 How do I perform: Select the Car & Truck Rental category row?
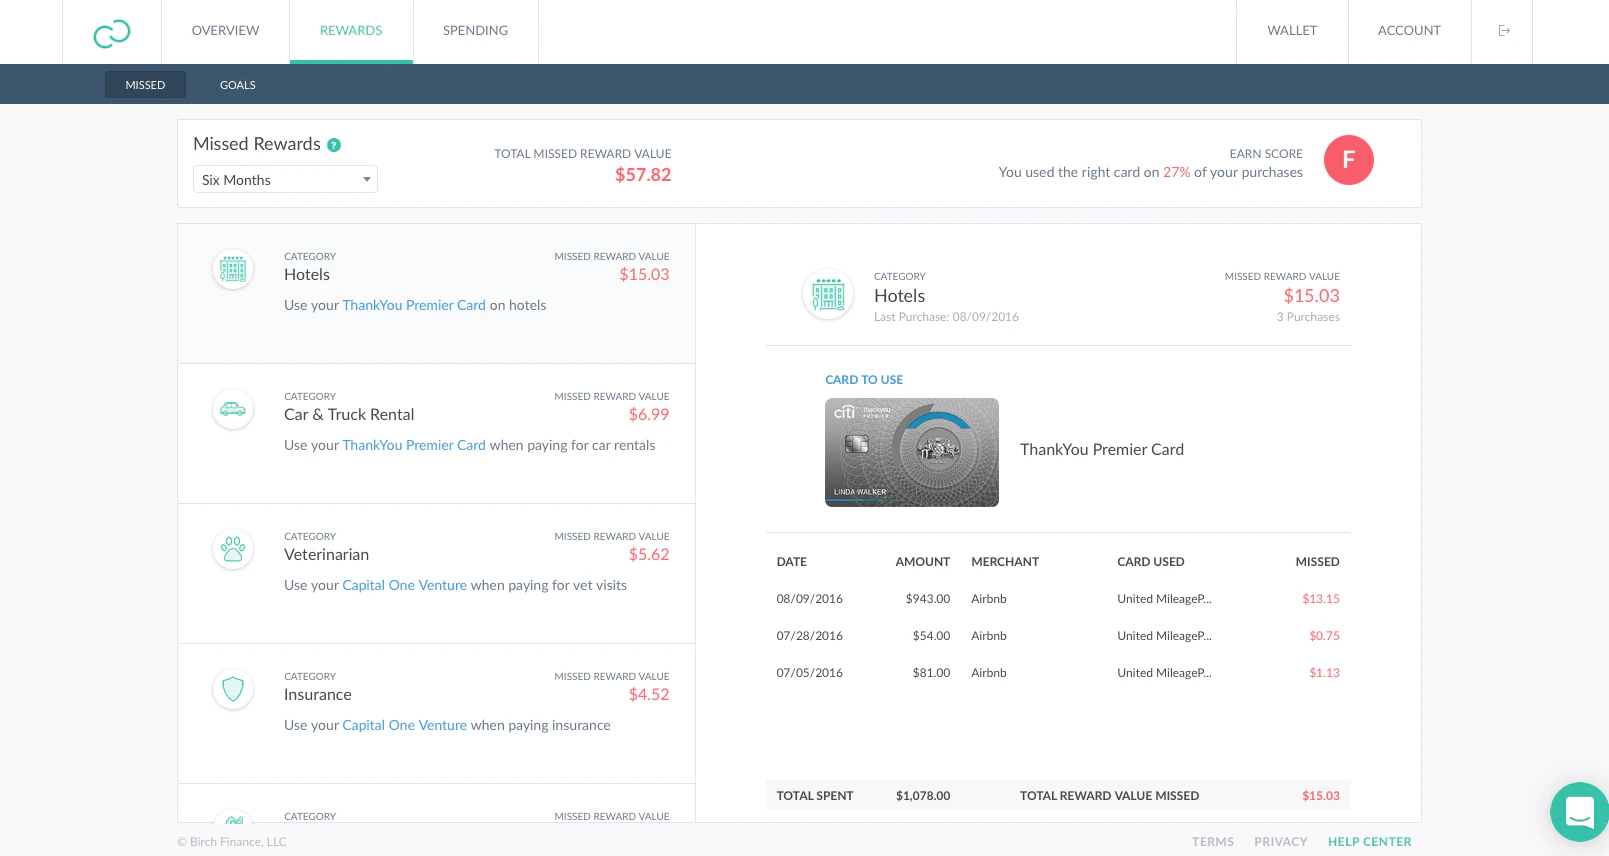(436, 434)
